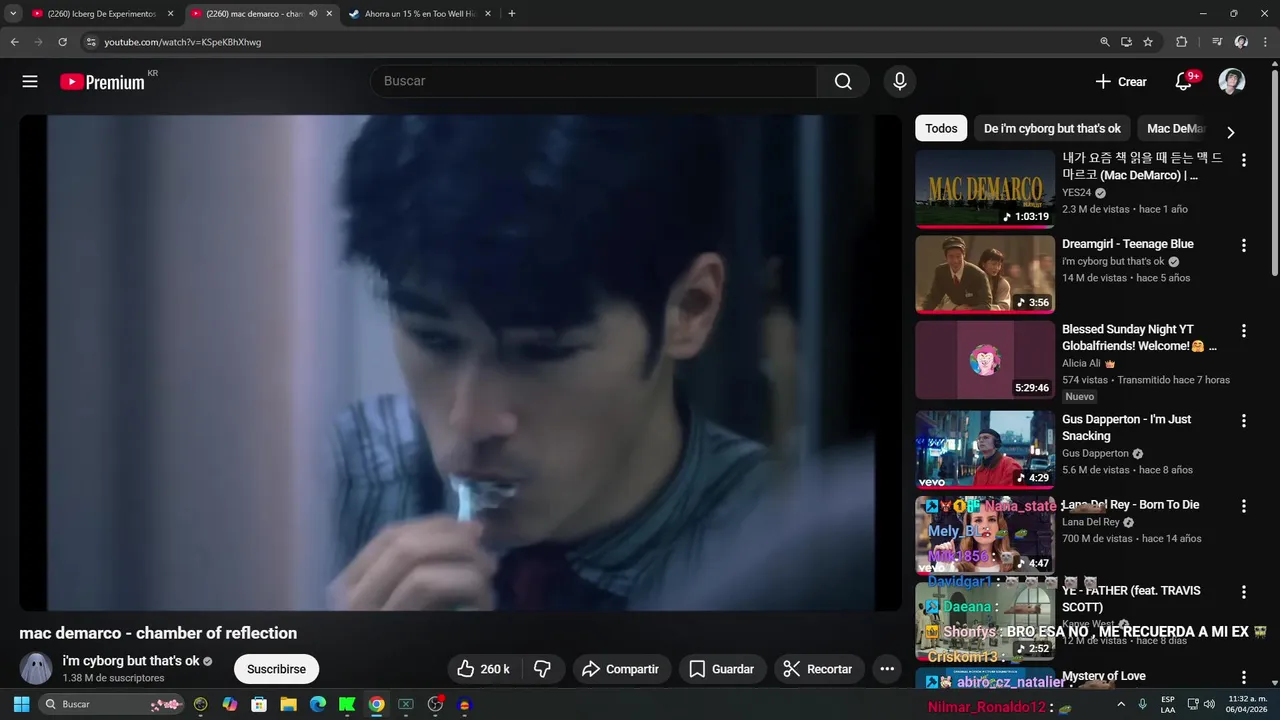Open the Chrome three-dot menu

click(x=1266, y=42)
